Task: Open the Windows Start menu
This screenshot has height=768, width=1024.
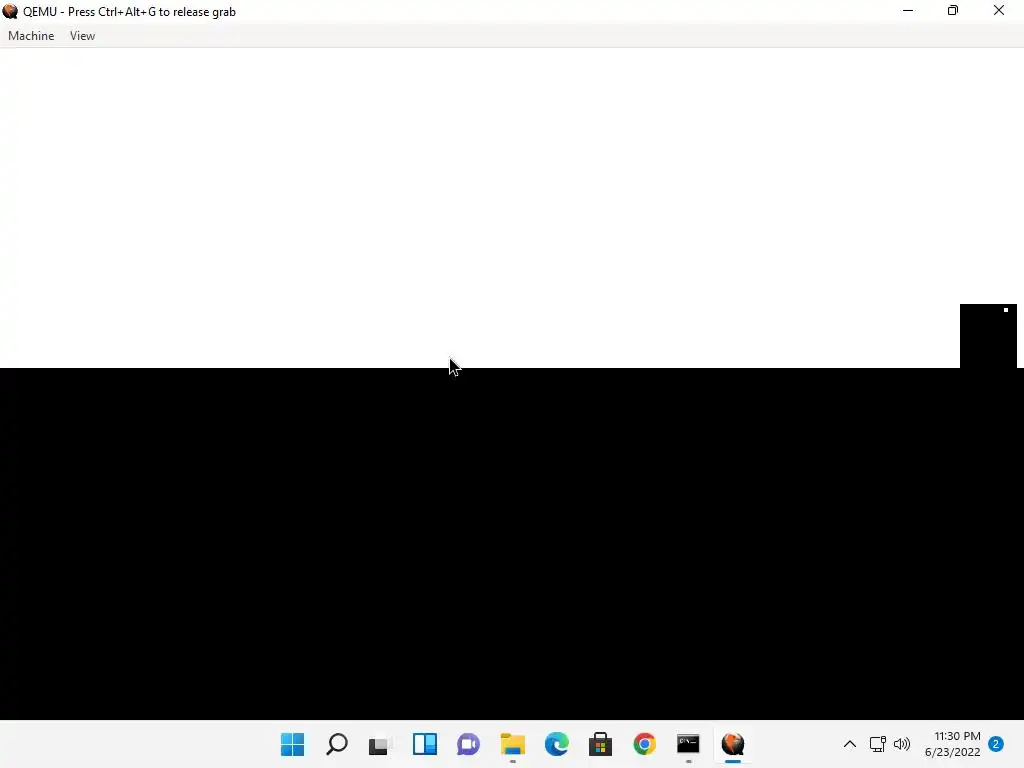Action: pyautogui.click(x=293, y=744)
